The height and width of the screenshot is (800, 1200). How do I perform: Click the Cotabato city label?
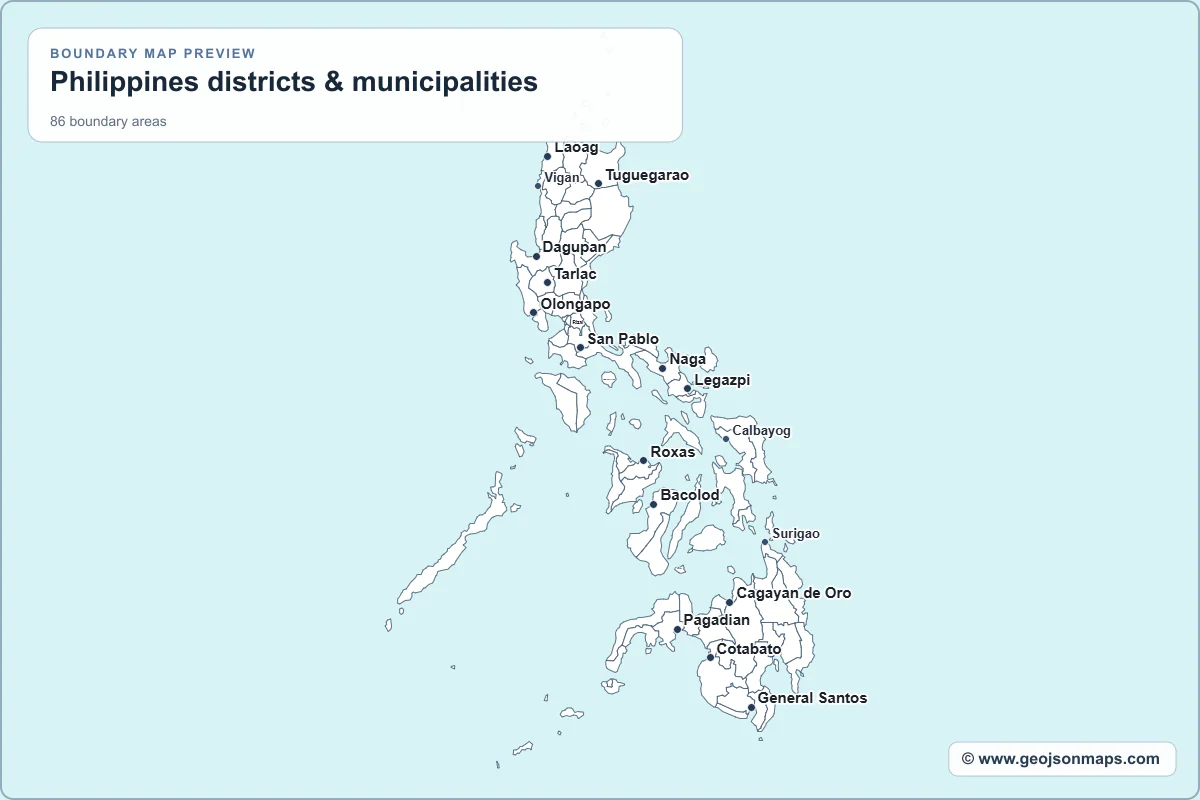click(749, 649)
